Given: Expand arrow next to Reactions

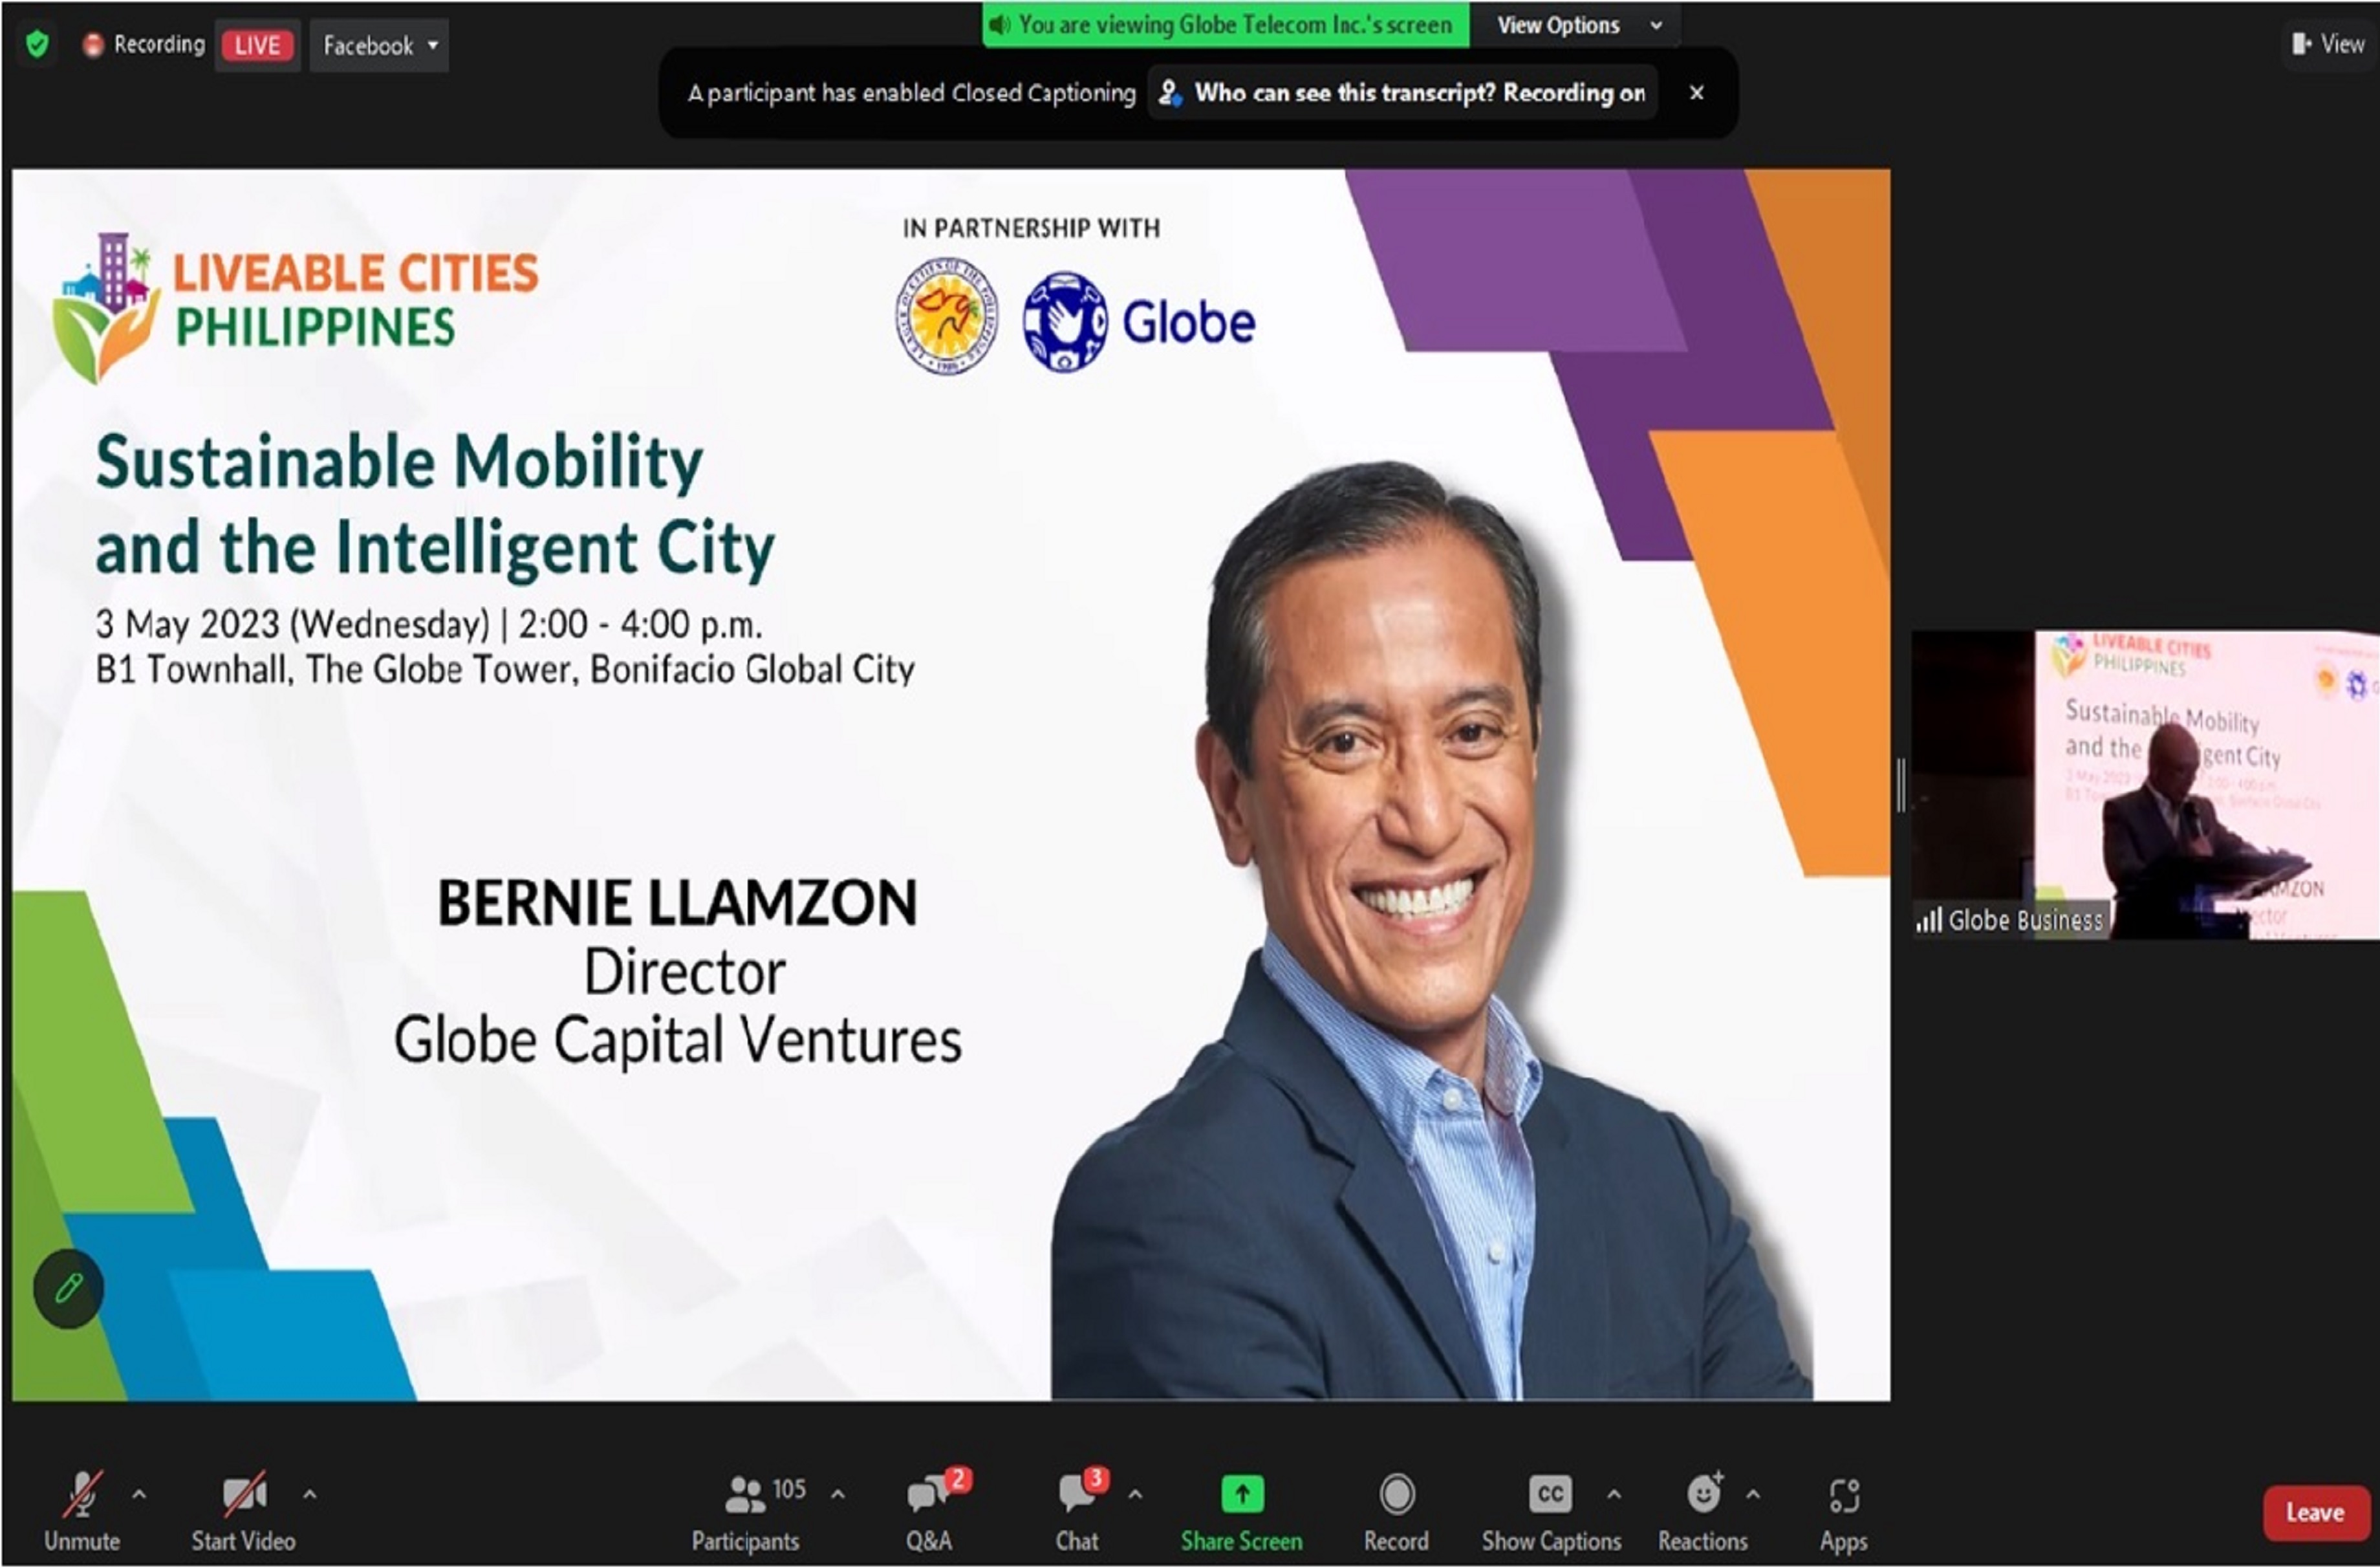Looking at the screenshot, I should (x=1753, y=1494).
